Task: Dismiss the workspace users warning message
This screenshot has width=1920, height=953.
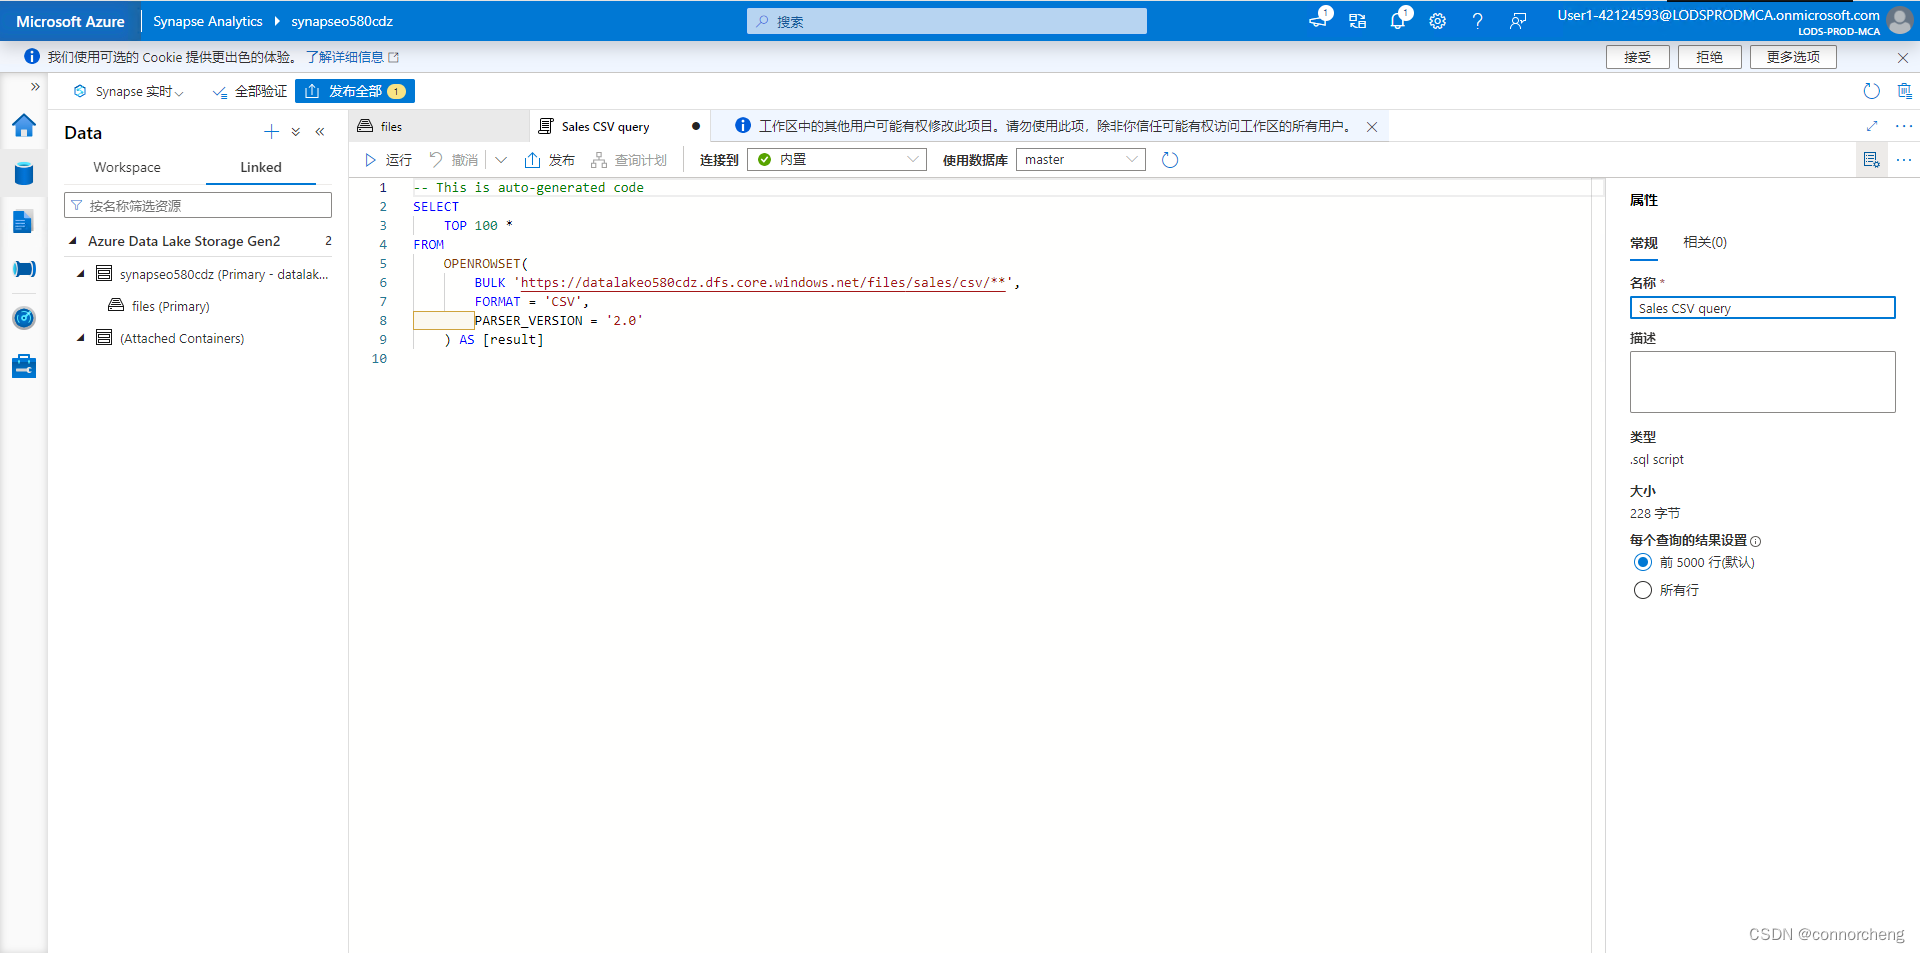Action: pos(1372,127)
